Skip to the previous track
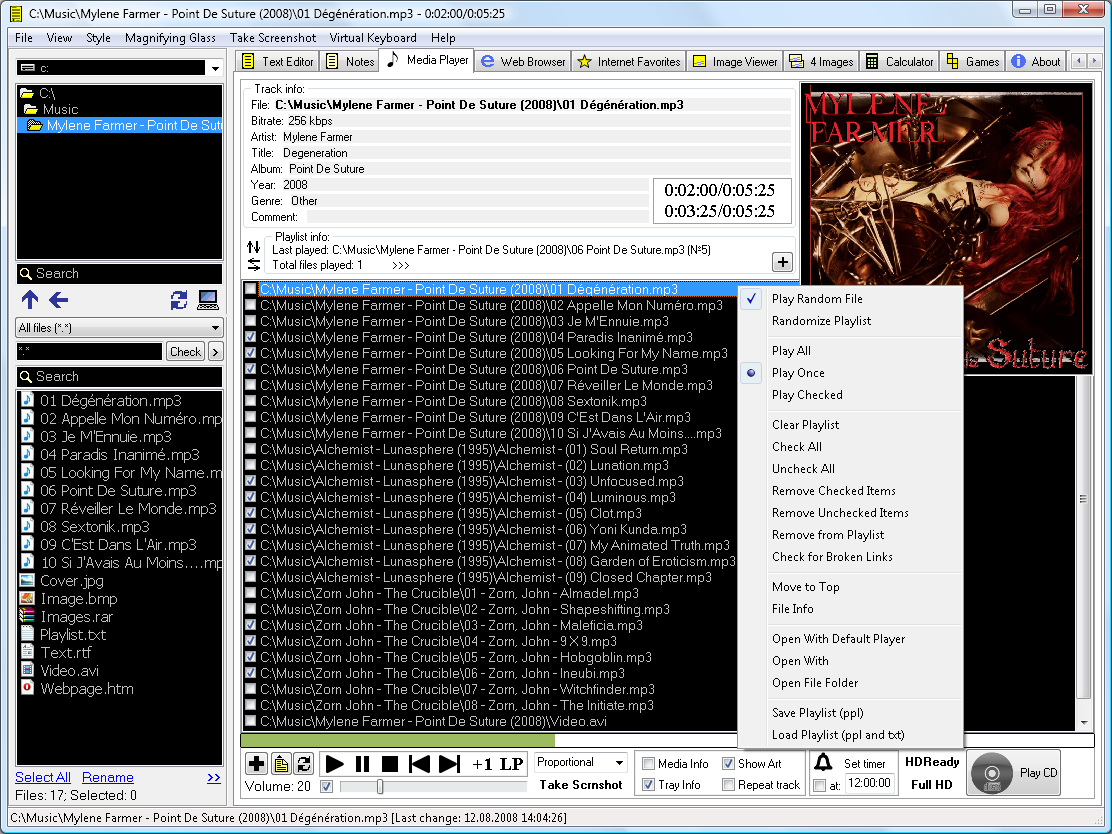Screen dimensions: 1112x834 pyautogui.click(x=419, y=764)
